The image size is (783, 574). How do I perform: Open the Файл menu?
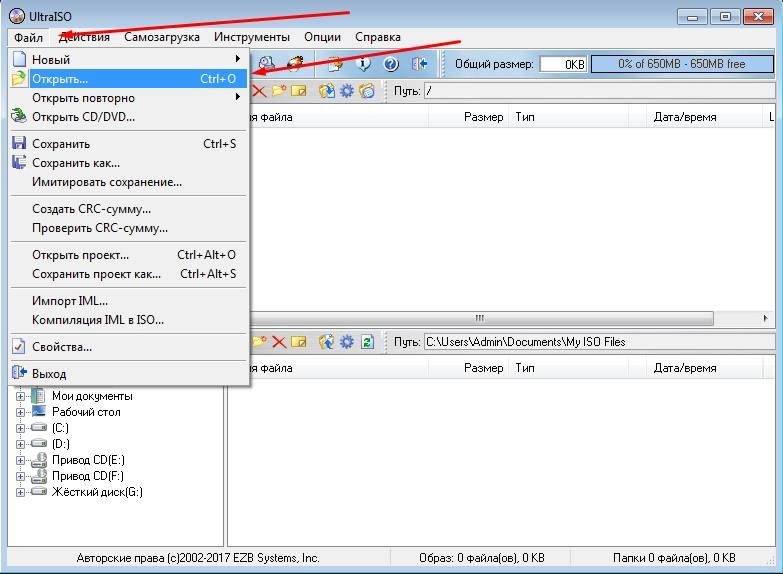point(28,37)
